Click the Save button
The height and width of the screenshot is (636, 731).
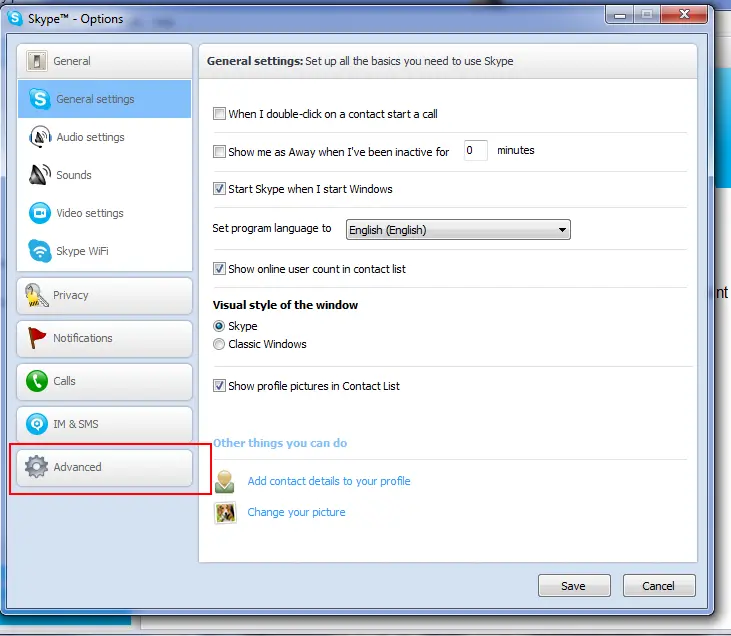(574, 586)
